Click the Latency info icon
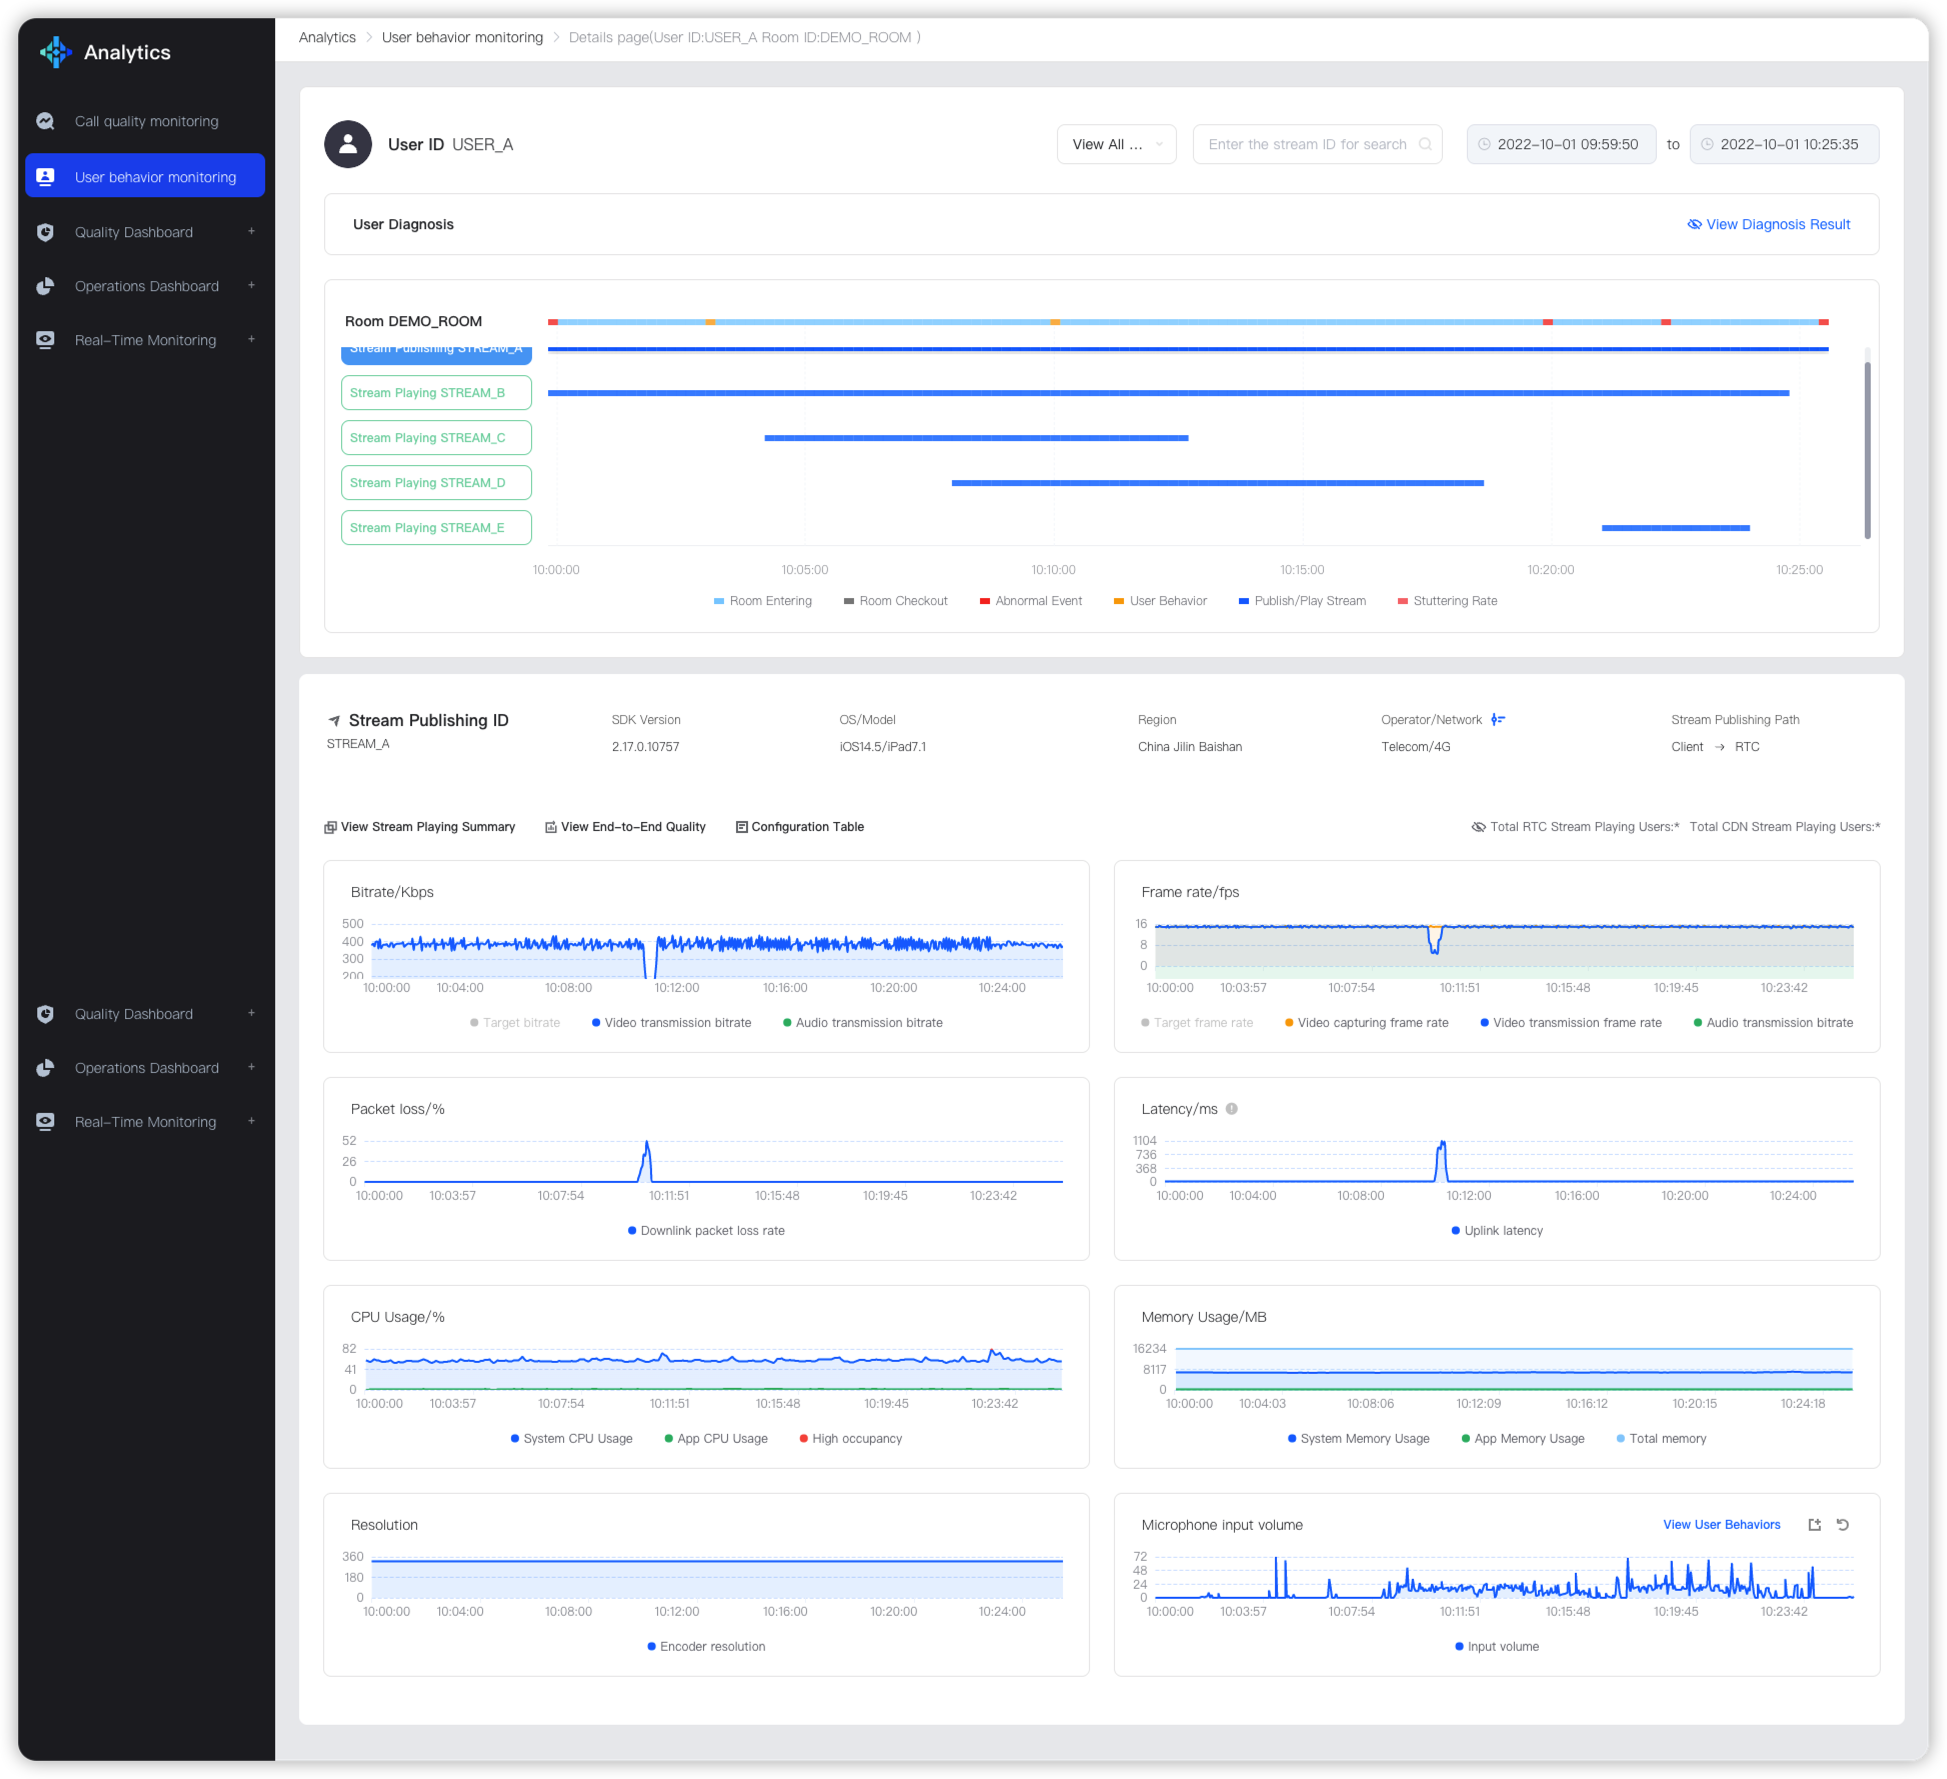This screenshot has height=1779, width=1947. (1231, 1109)
